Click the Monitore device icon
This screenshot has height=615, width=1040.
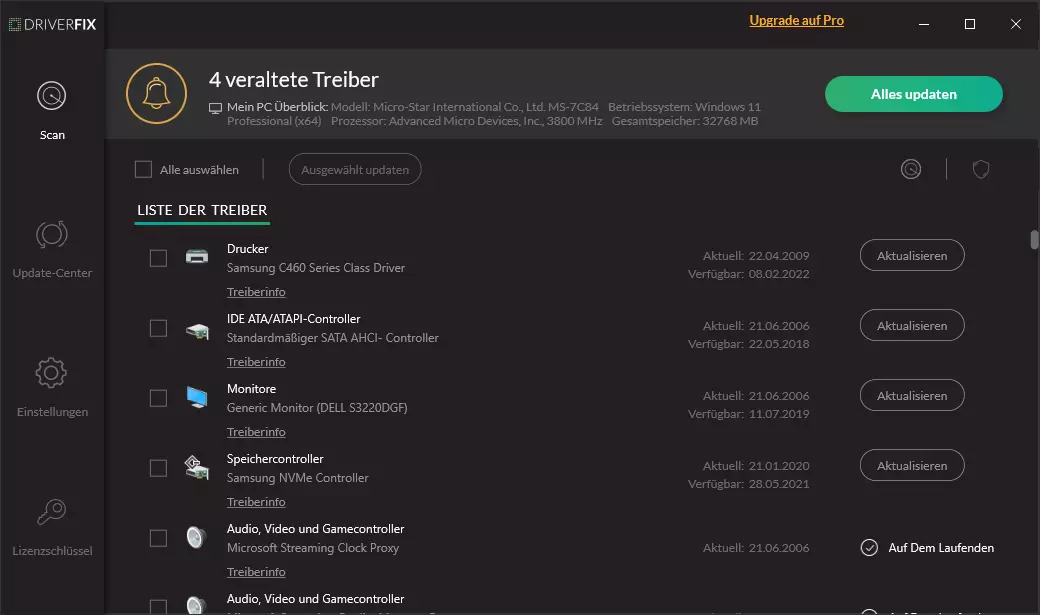coord(197,397)
